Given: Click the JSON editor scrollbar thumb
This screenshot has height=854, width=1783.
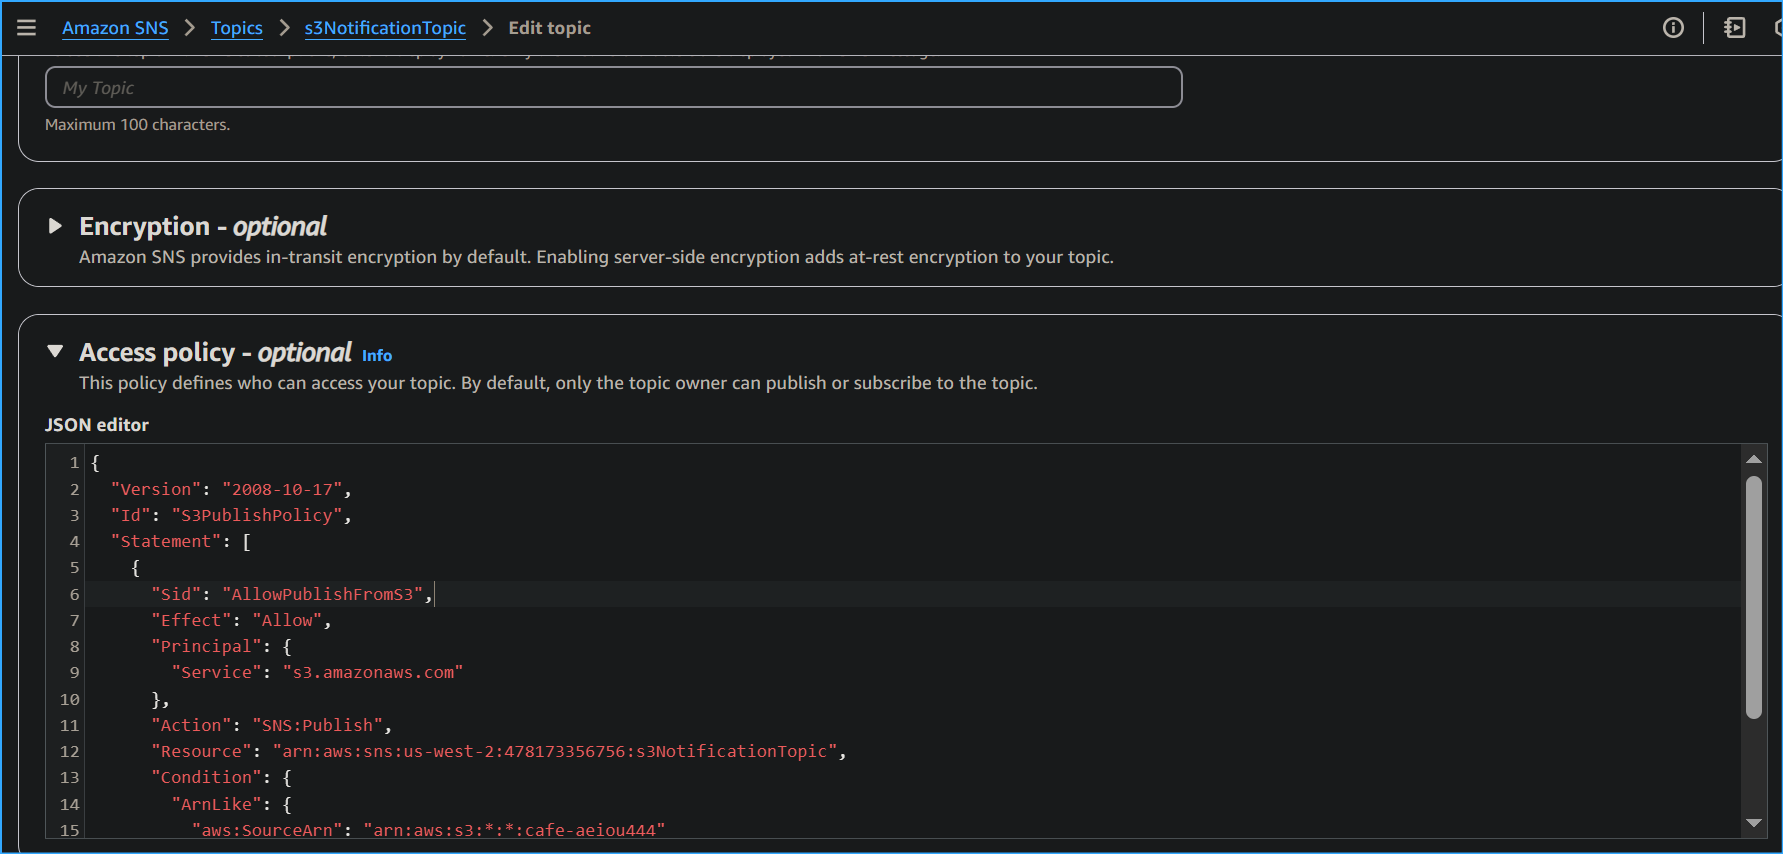Looking at the screenshot, I should coord(1753,597).
